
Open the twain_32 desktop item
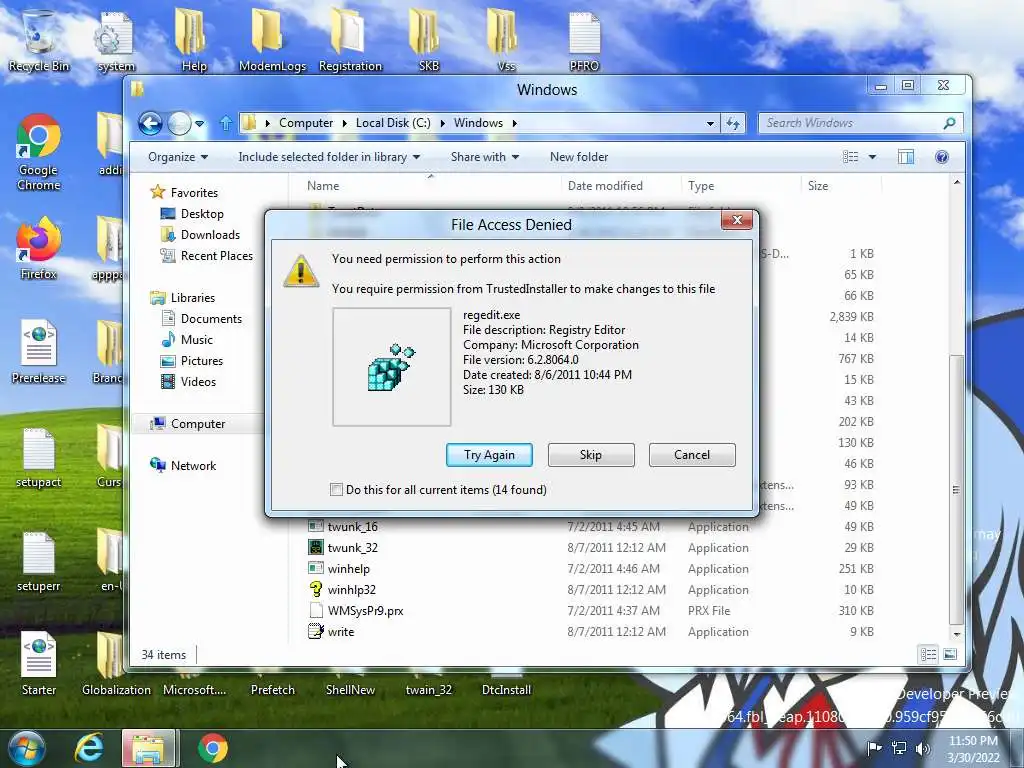click(x=428, y=690)
